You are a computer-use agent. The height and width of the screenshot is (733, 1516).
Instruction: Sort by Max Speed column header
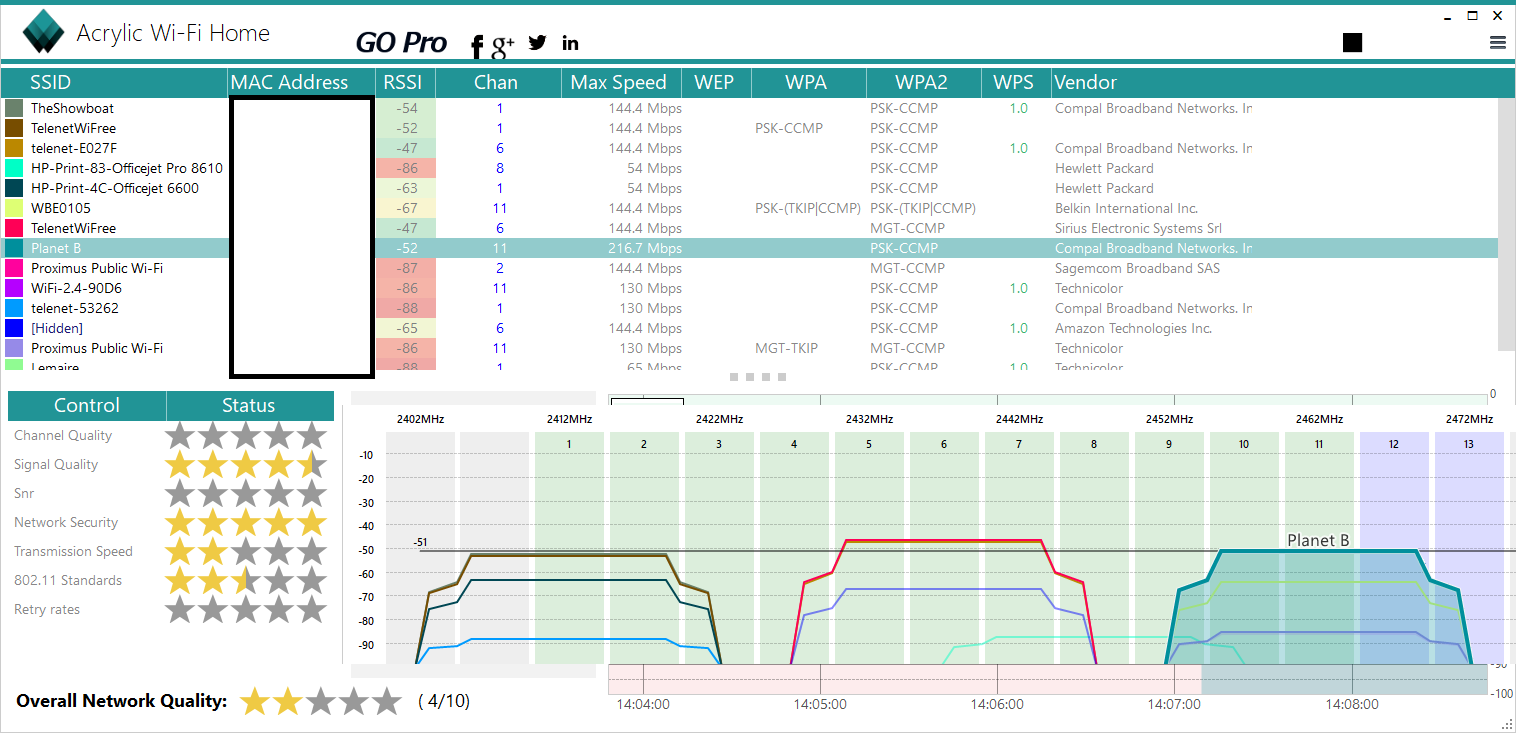[619, 82]
